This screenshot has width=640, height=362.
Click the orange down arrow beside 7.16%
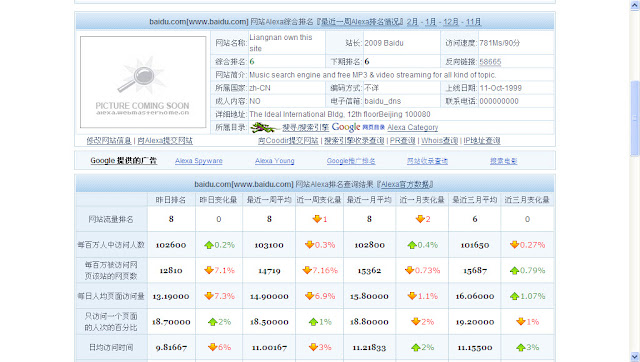coord(307,270)
